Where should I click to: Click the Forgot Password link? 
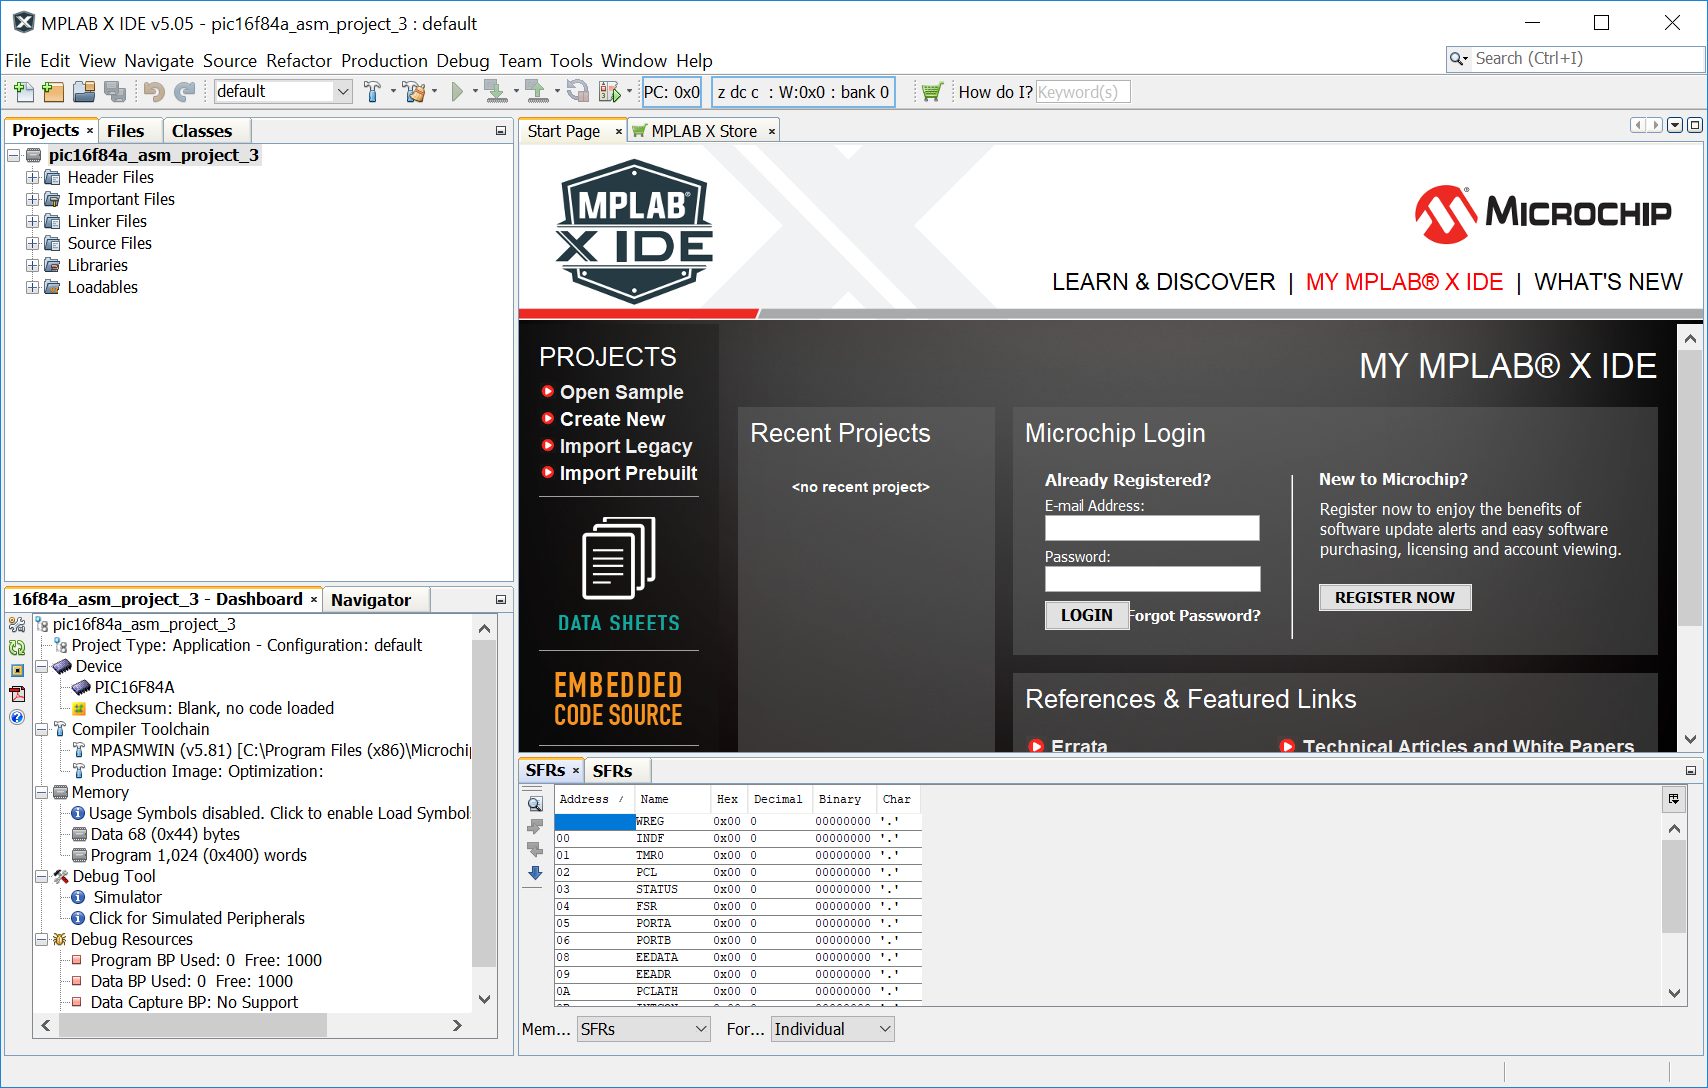(1196, 616)
